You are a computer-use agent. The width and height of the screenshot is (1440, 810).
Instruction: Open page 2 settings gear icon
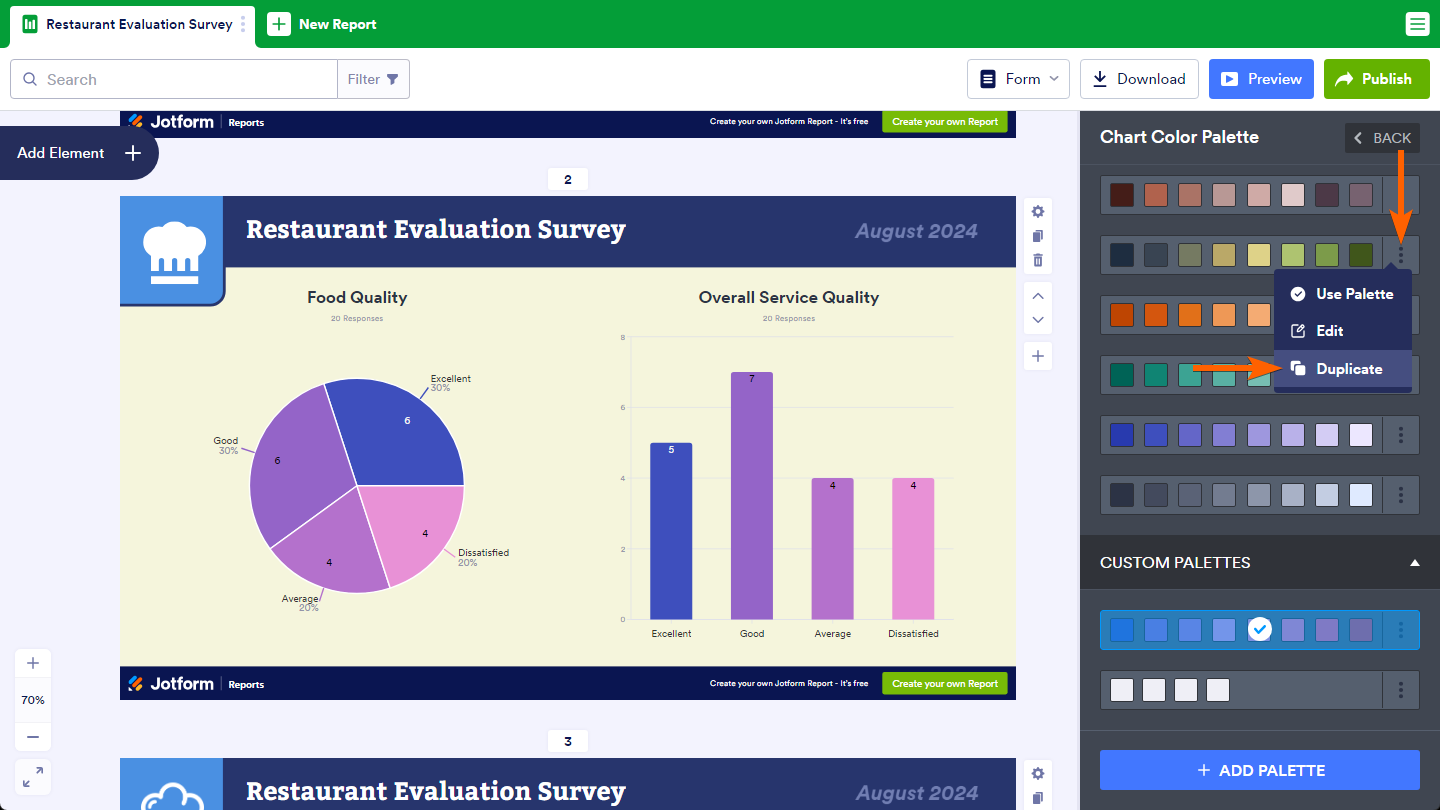click(x=1038, y=211)
